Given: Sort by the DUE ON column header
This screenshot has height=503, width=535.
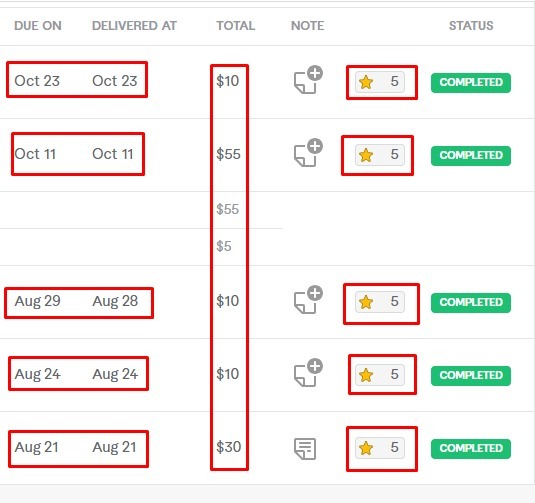Looking at the screenshot, I should point(38,26).
